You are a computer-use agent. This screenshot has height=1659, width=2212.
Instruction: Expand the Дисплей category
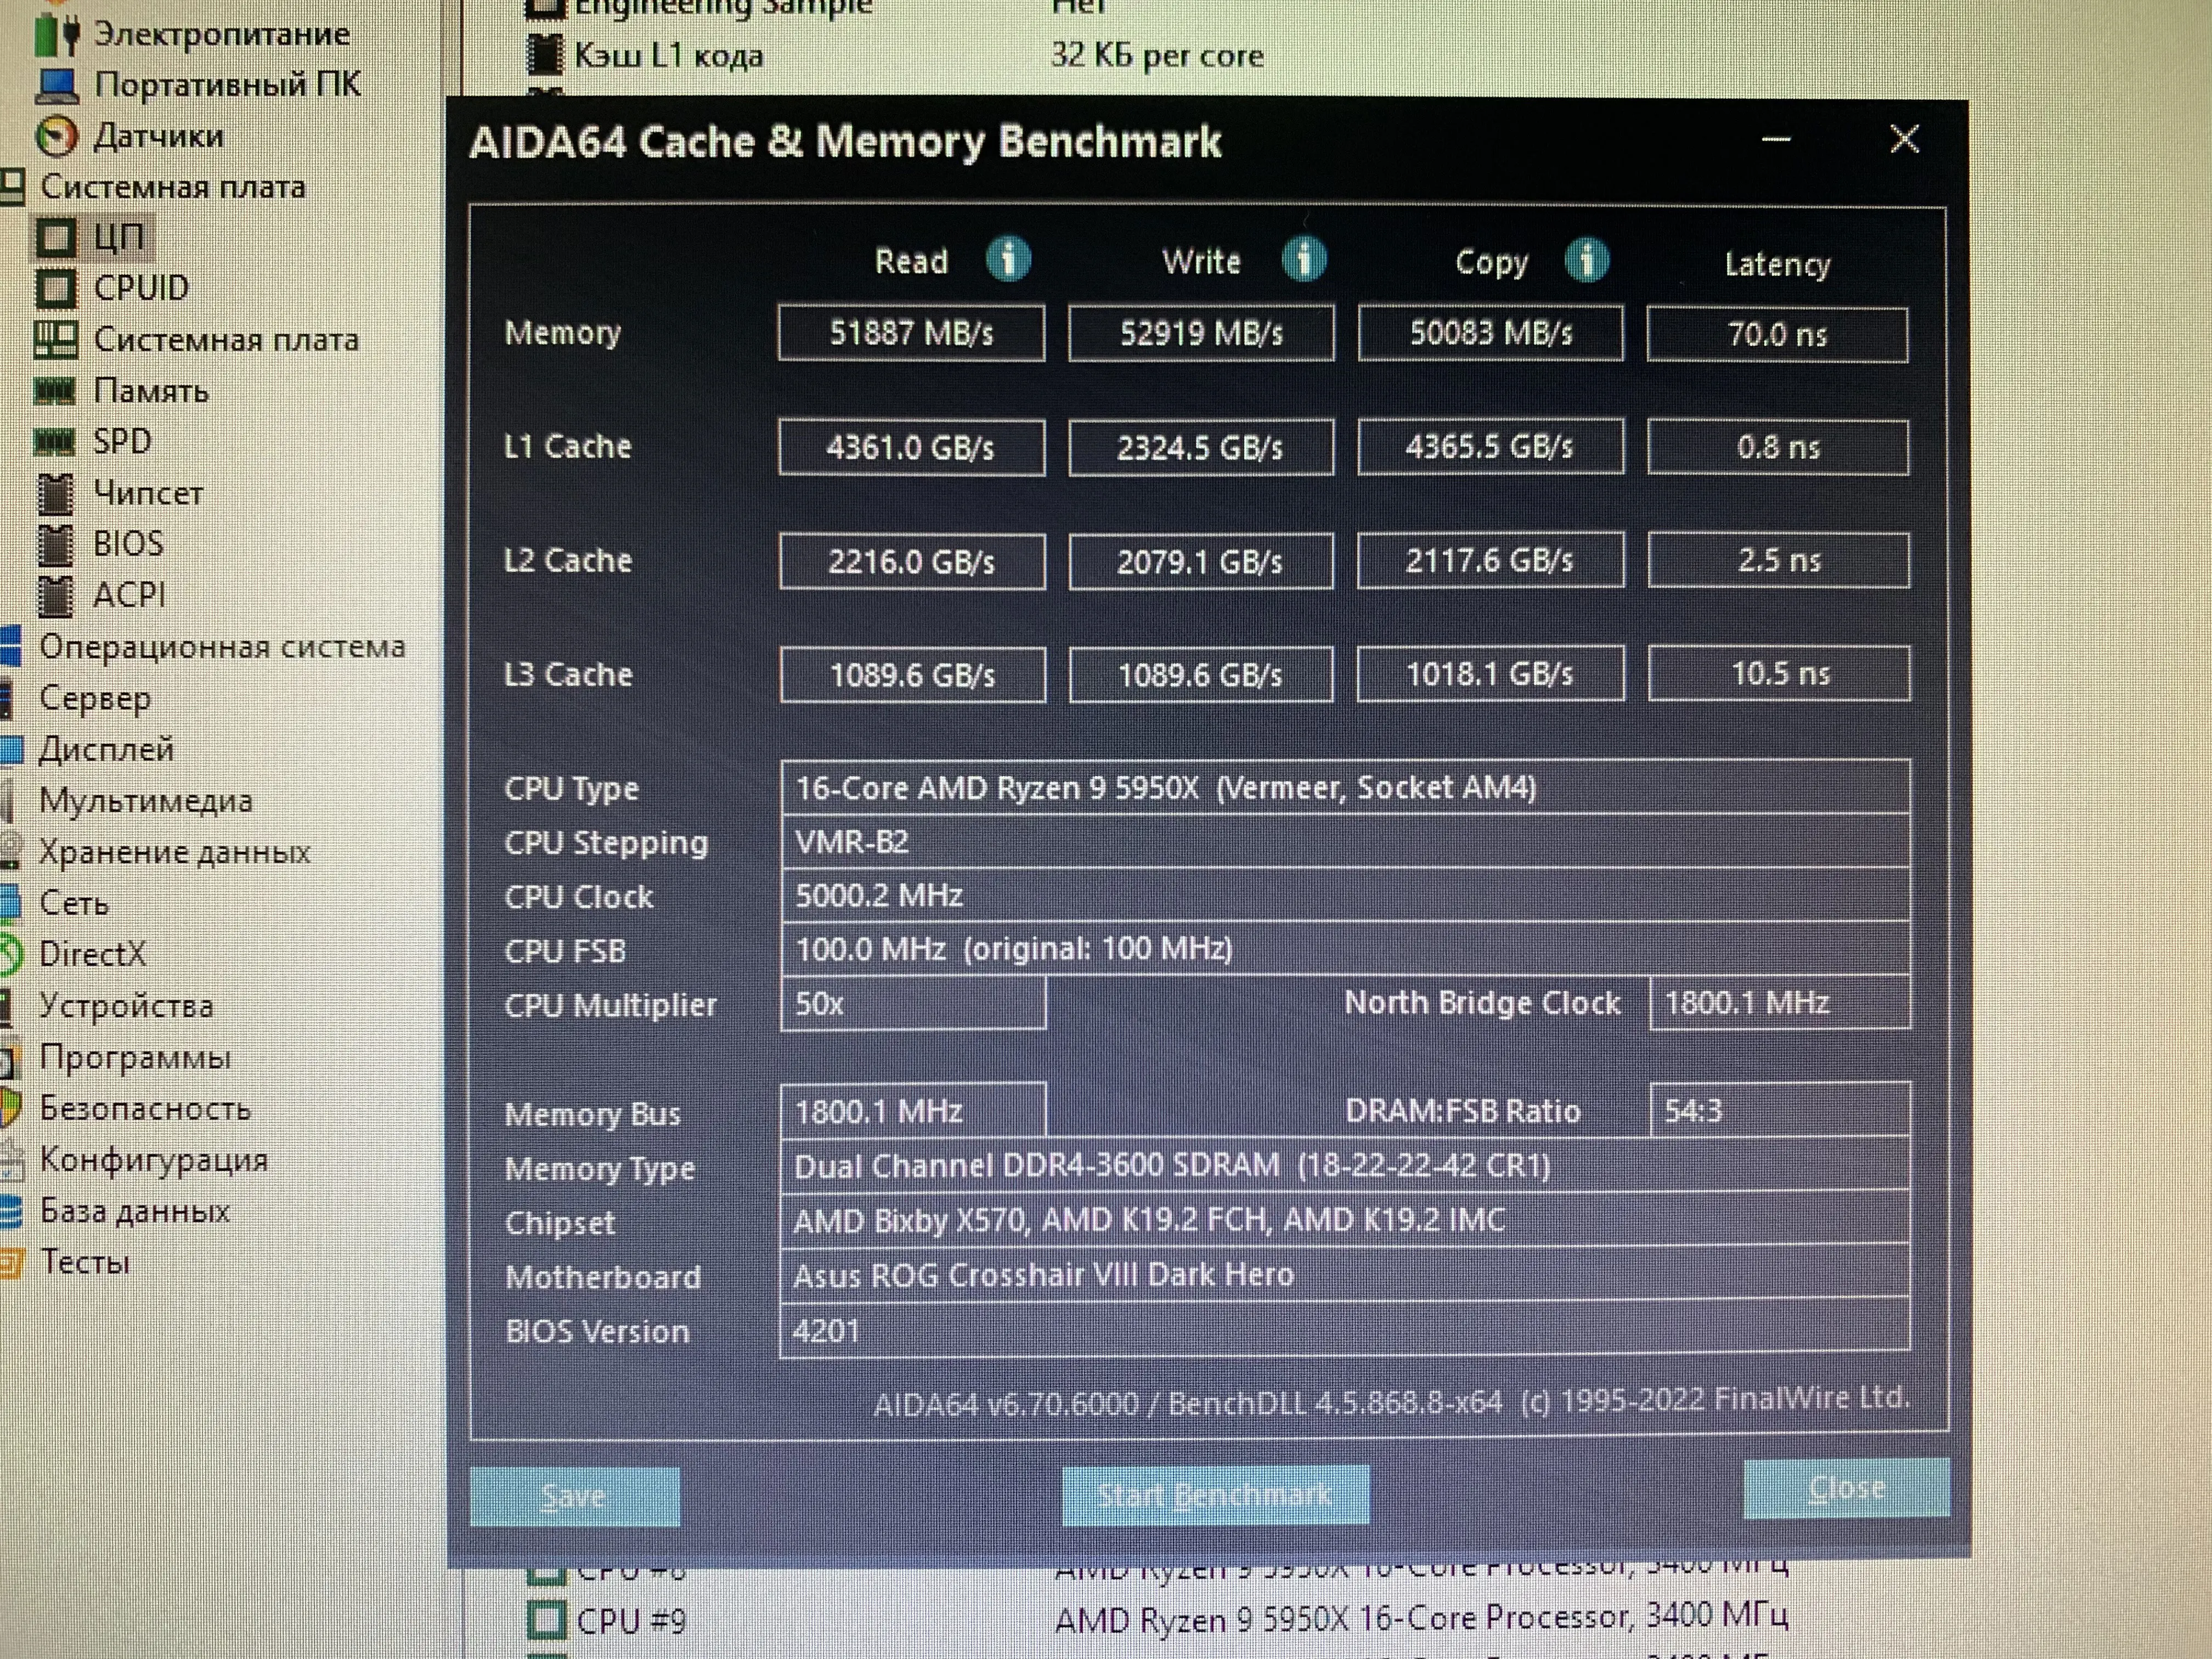[x=106, y=749]
